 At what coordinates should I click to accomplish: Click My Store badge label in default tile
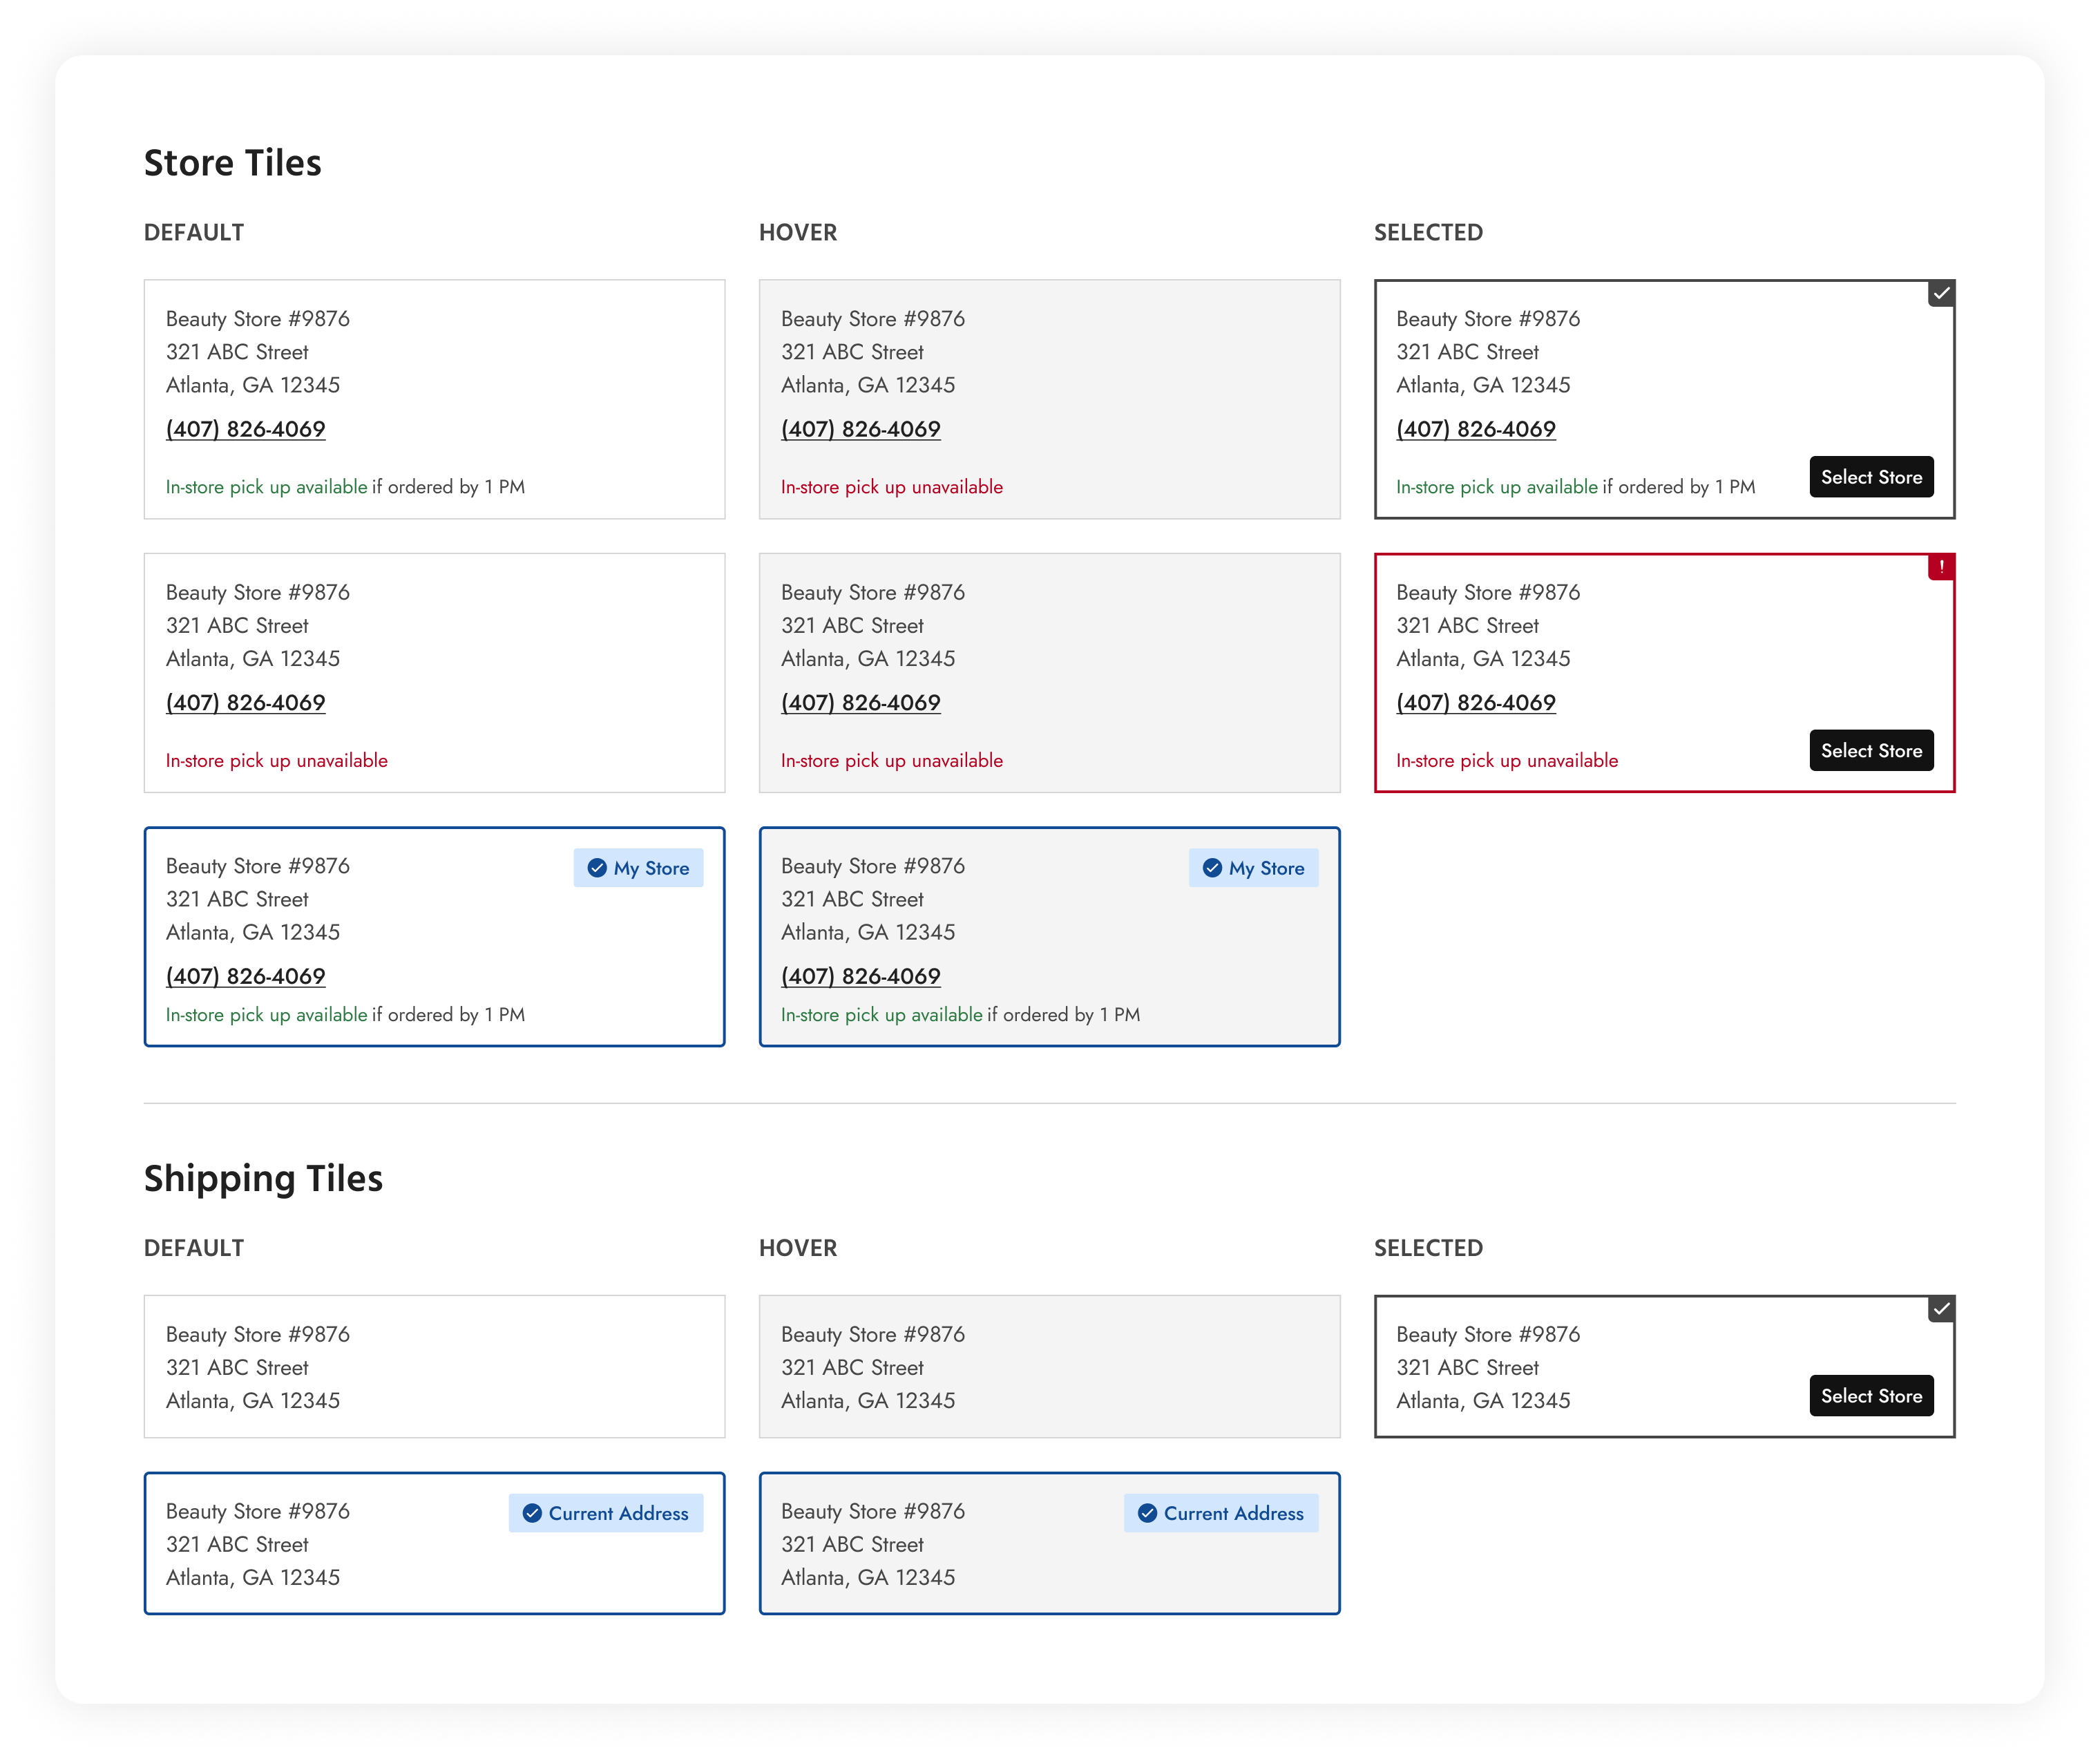[x=651, y=868]
